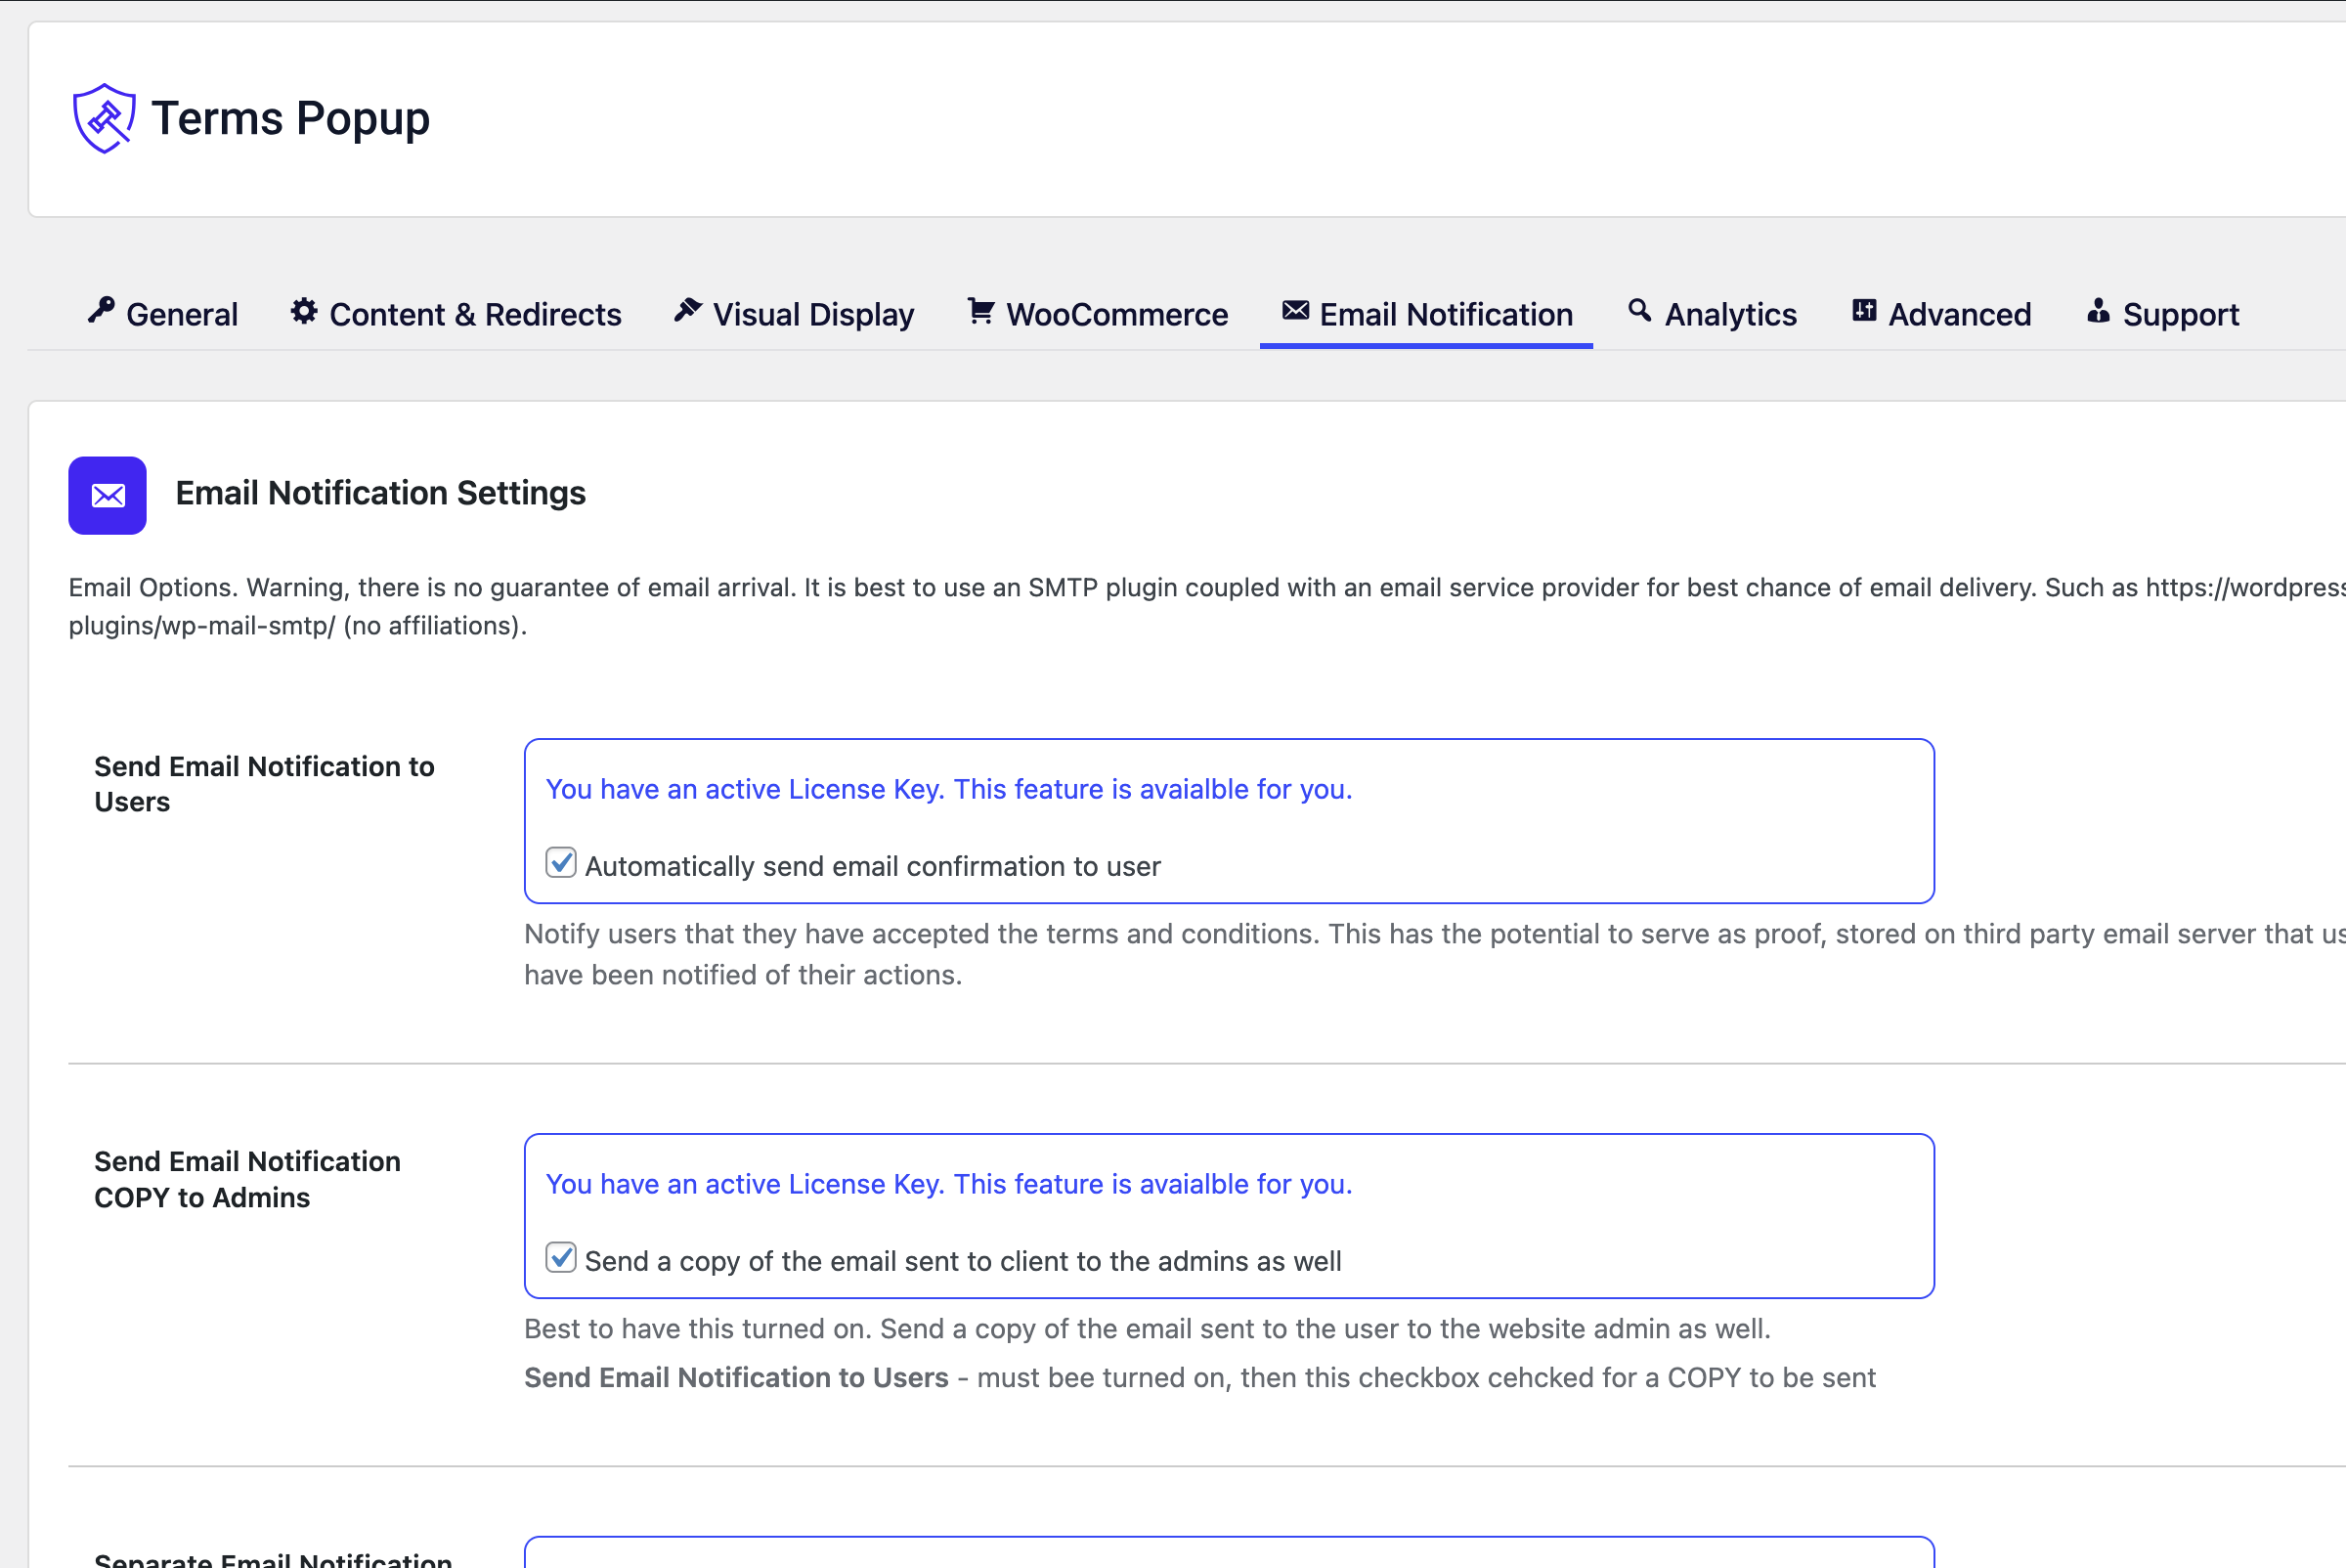Click the Terms Popup shield logo
2346x1568 pixels.
coord(104,118)
